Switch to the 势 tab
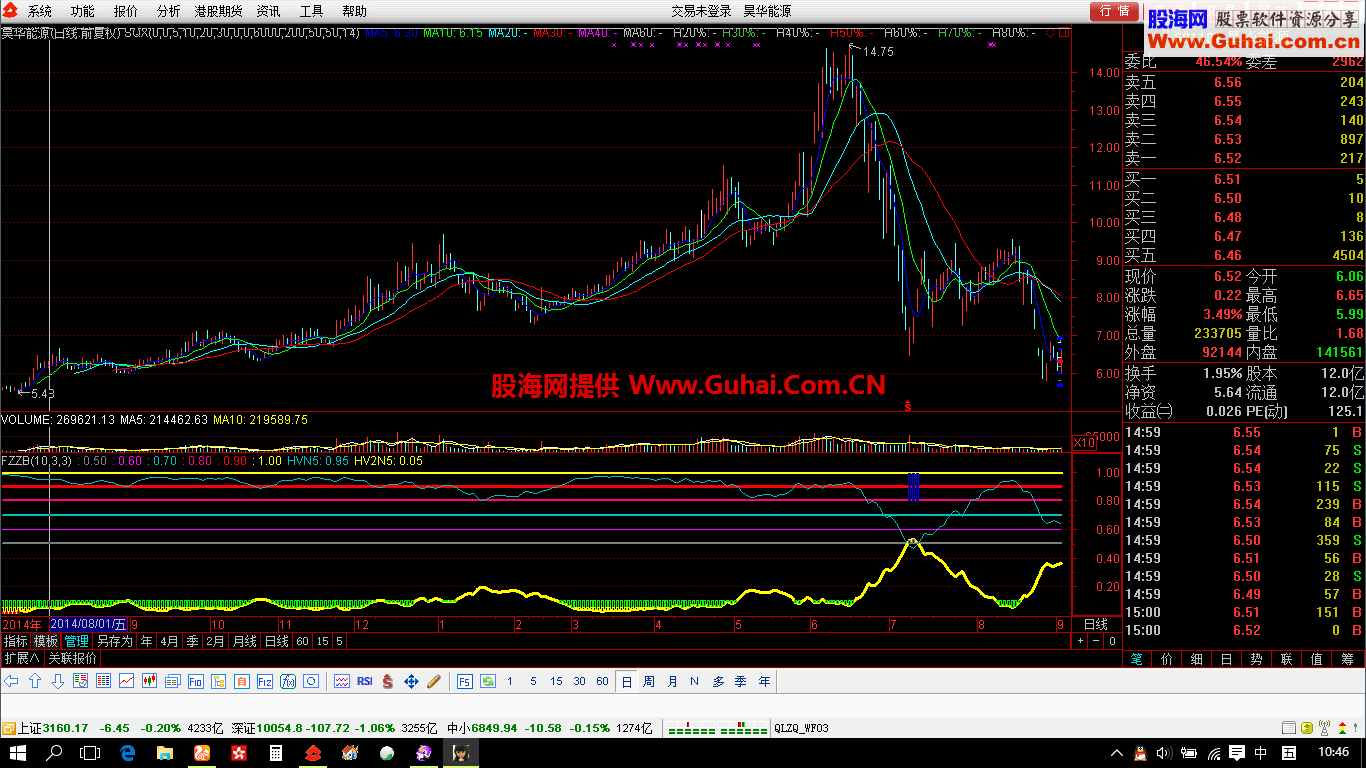 (1256, 659)
